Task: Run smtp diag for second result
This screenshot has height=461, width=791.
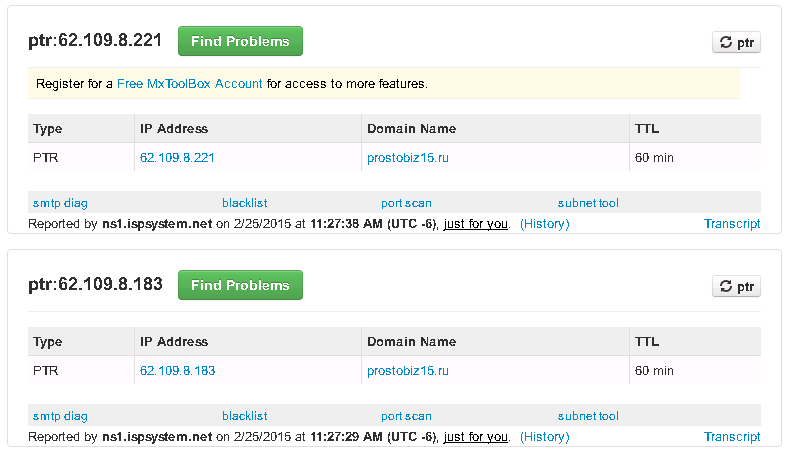Action: [x=60, y=416]
